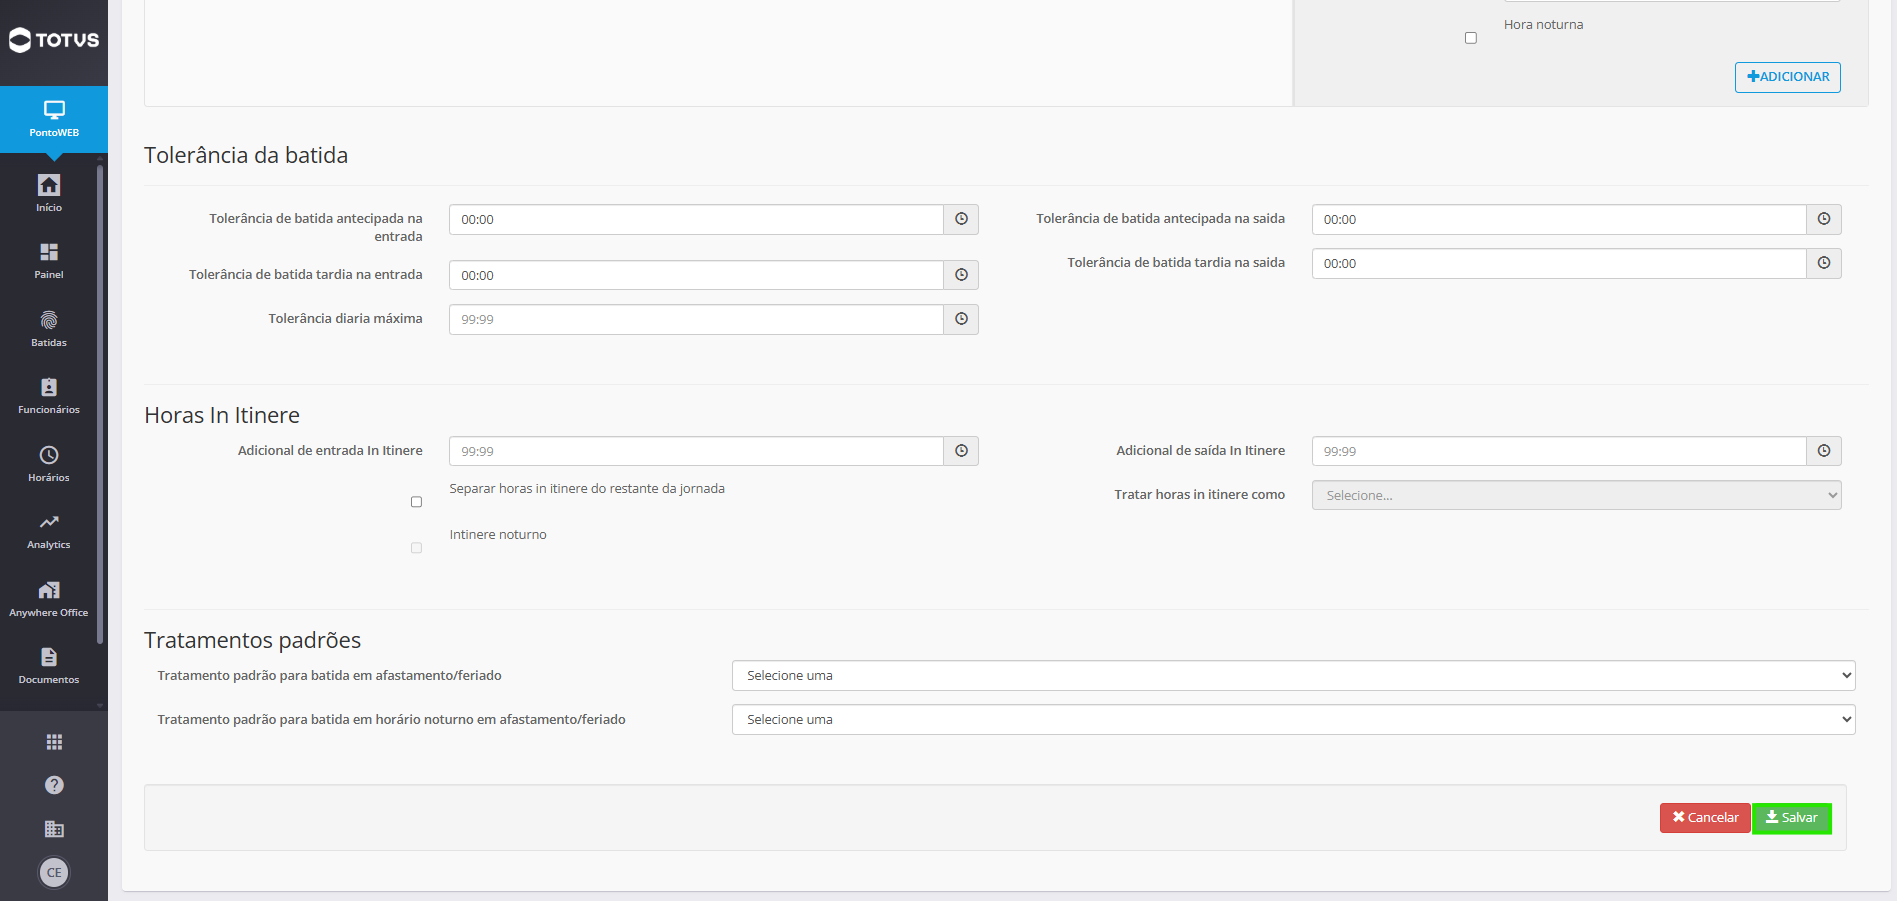Click the red Cancelar button
The height and width of the screenshot is (901, 1897).
(1705, 818)
